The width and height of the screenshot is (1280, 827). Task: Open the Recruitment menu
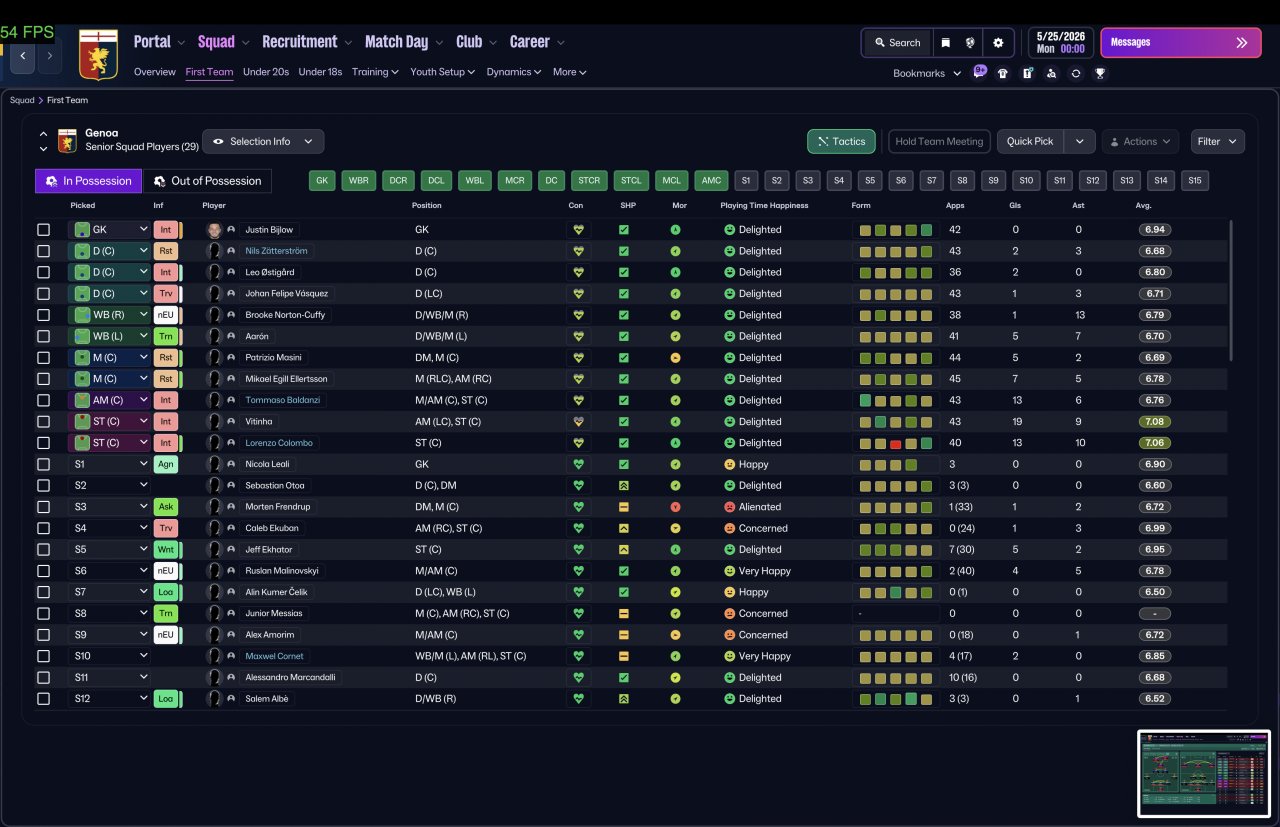[307, 42]
